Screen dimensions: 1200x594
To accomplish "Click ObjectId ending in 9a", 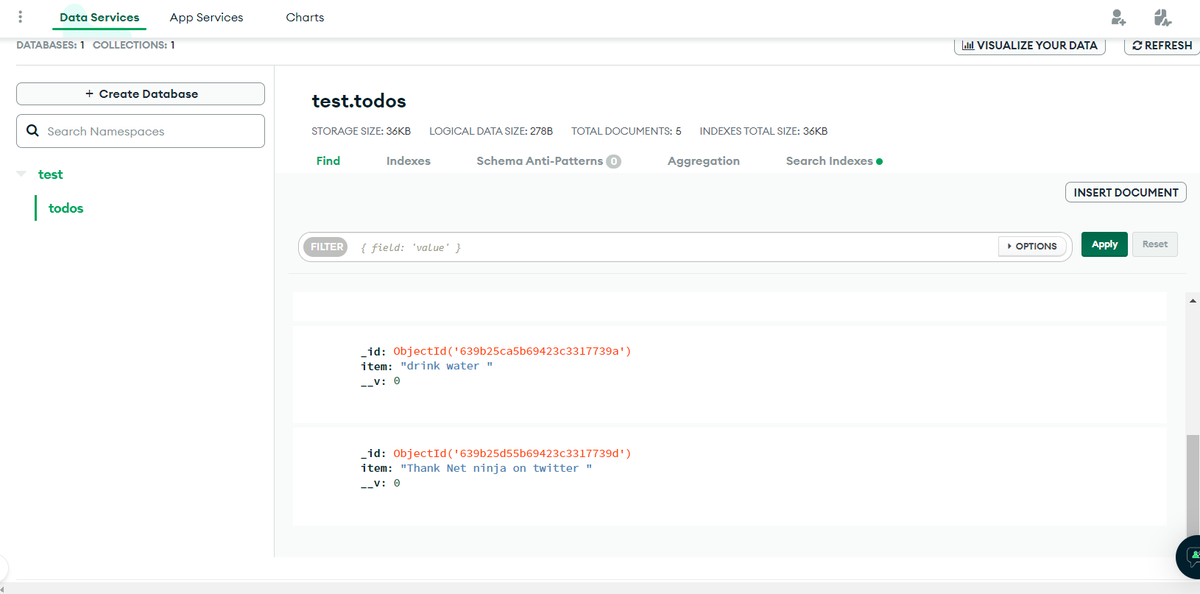I will click(x=513, y=352).
